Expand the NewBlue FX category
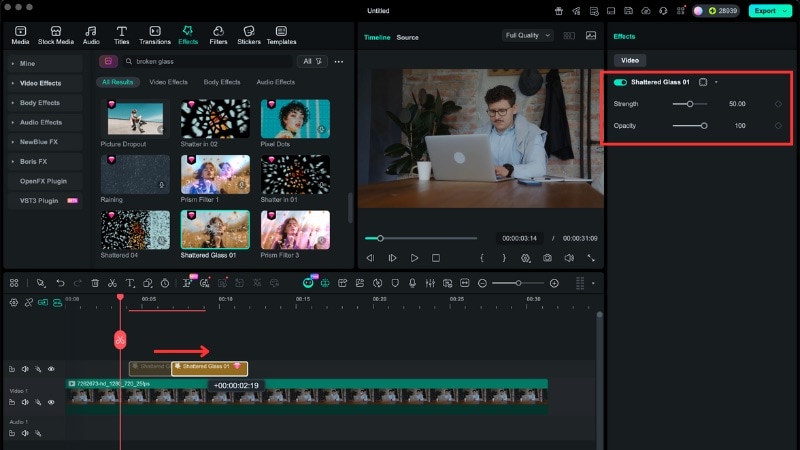The width and height of the screenshot is (800, 450). 45,142
